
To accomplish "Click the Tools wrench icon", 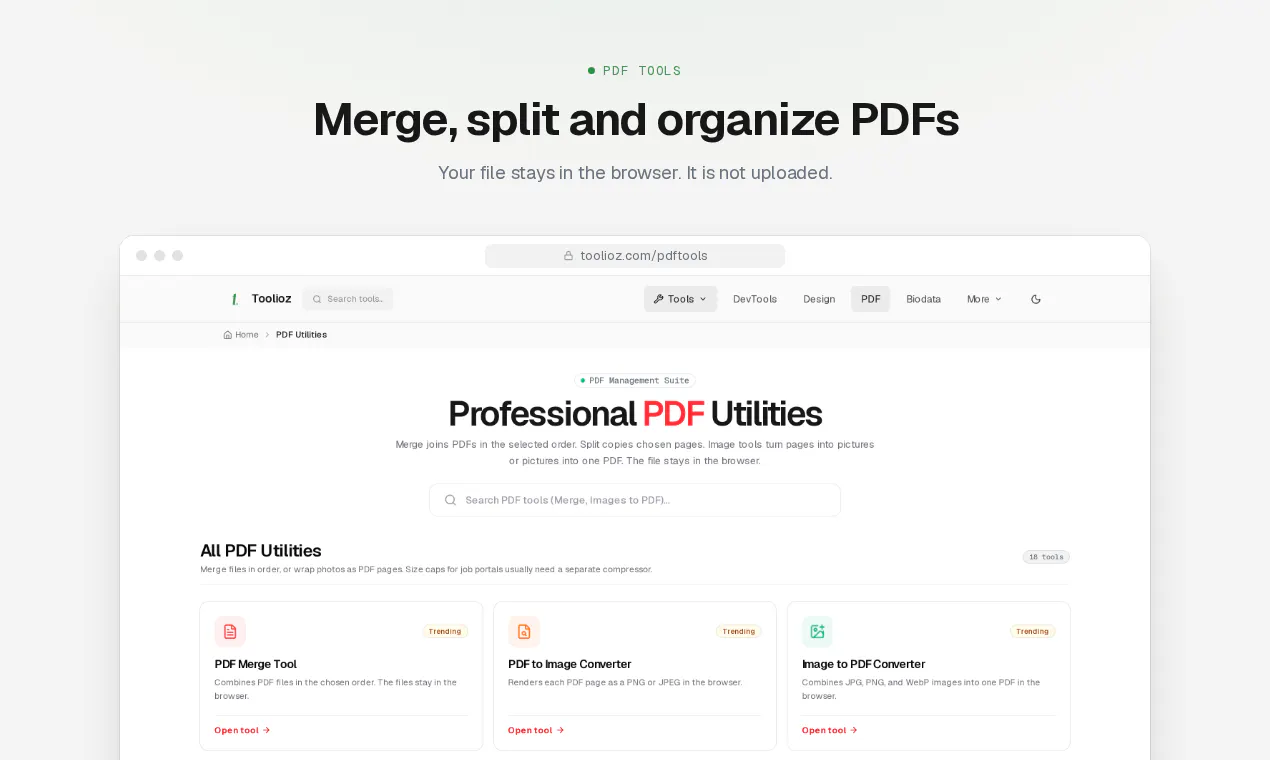I will pos(659,299).
